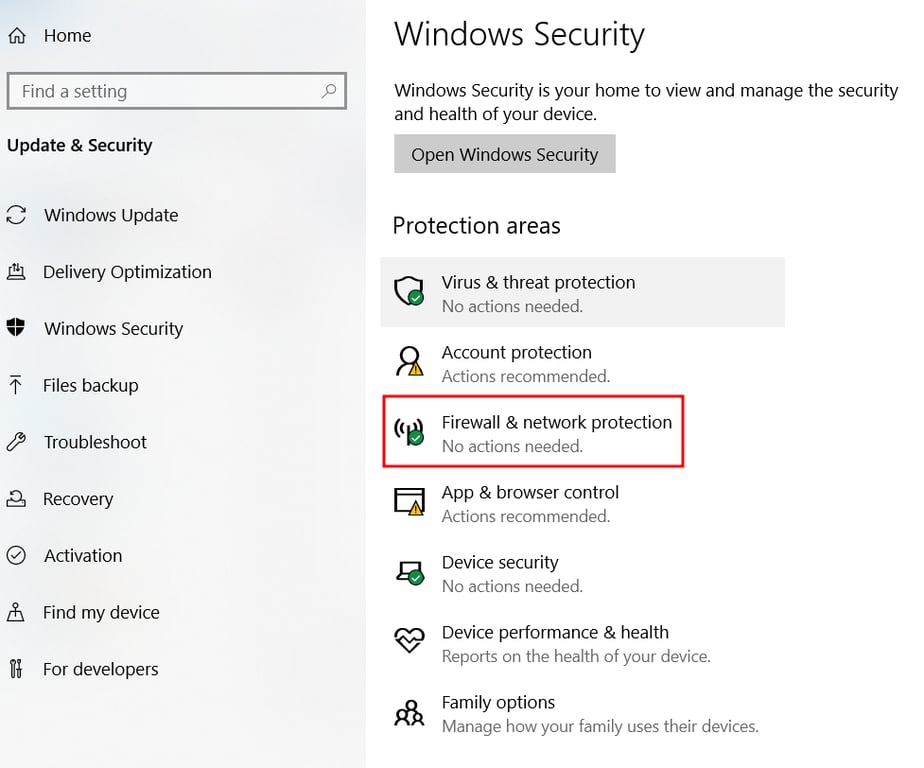Click the Recovery icon in the sidebar
This screenshot has height=768, width=924.
tap(16, 499)
